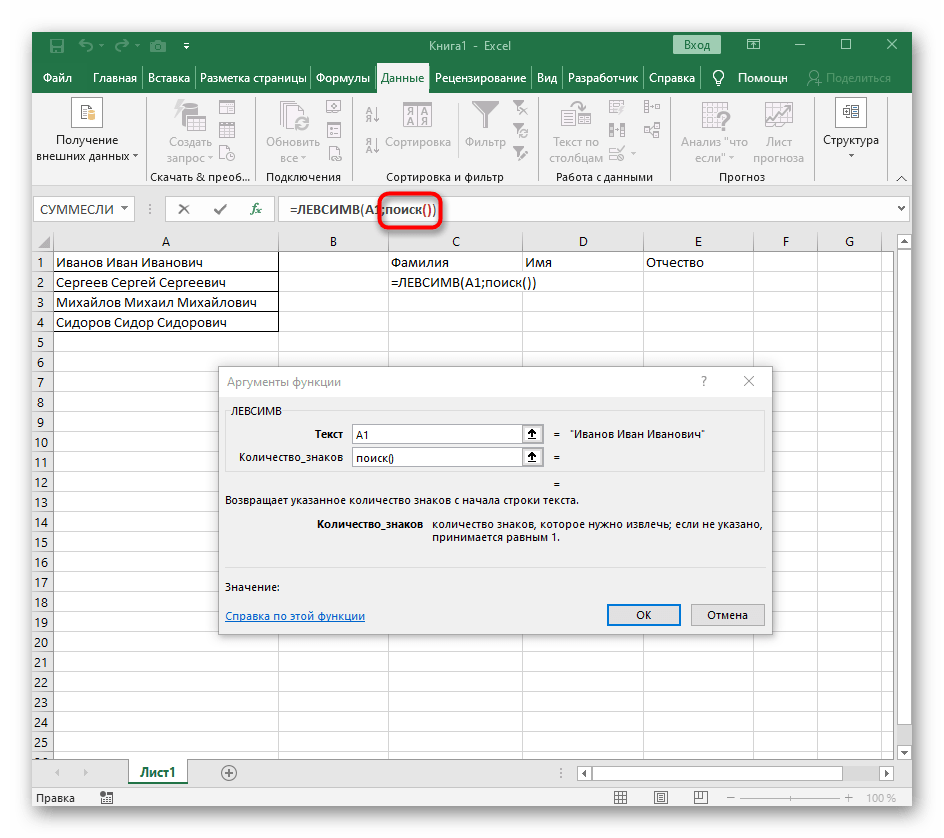Collapse dialog via Текст range selector

point(532,434)
